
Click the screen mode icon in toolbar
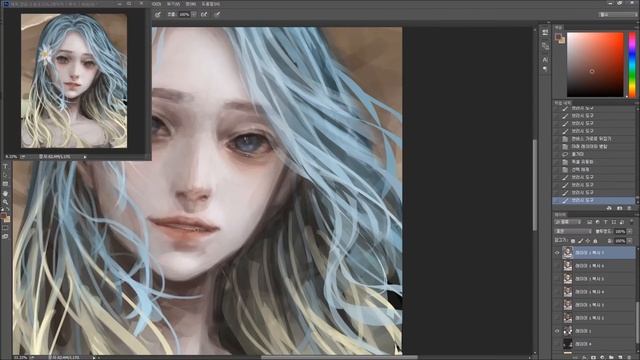pyautogui.click(x=5, y=236)
